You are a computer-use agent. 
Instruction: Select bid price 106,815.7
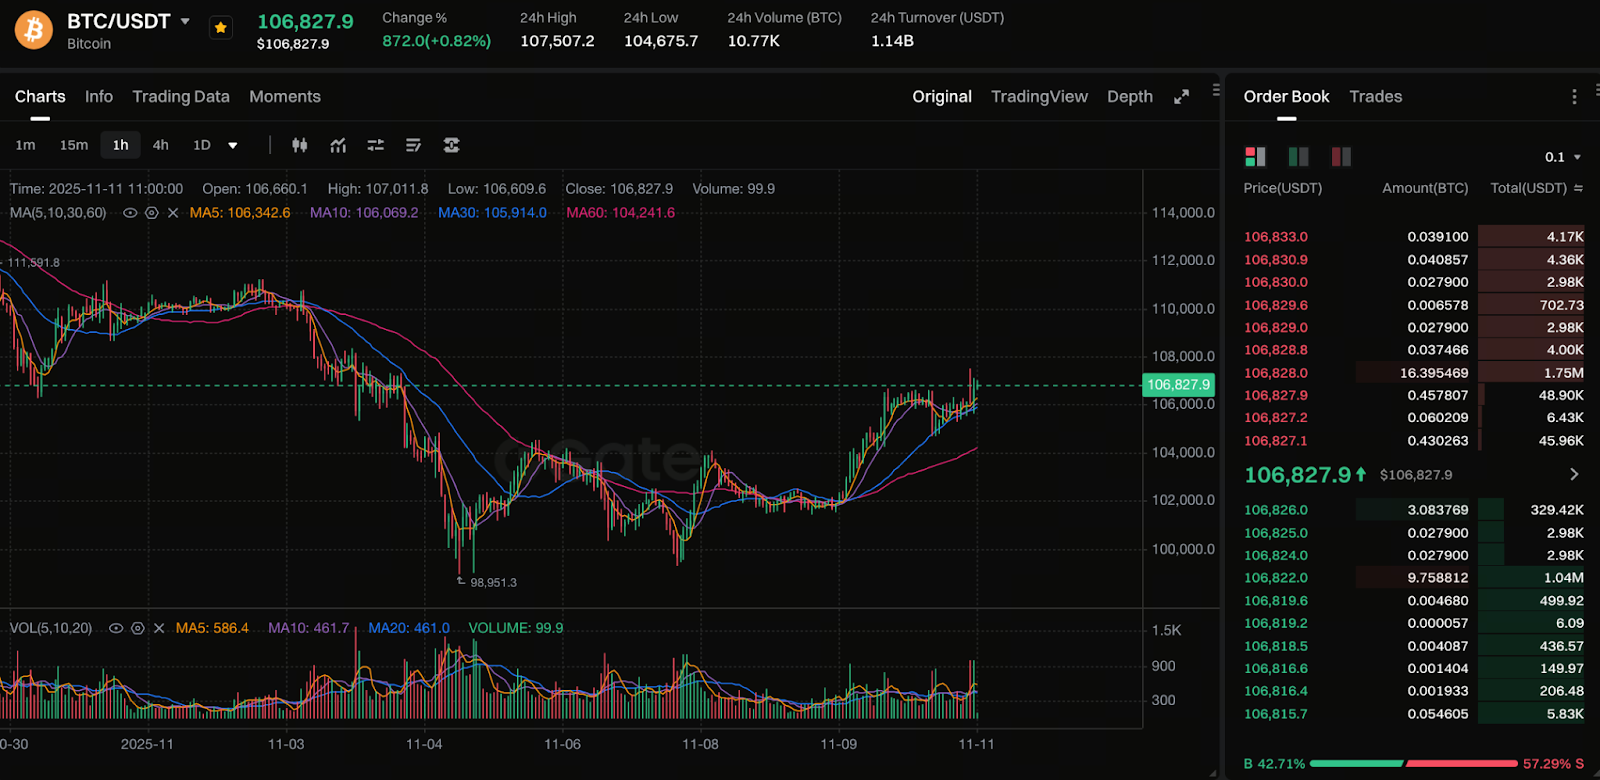coord(1276,714)
